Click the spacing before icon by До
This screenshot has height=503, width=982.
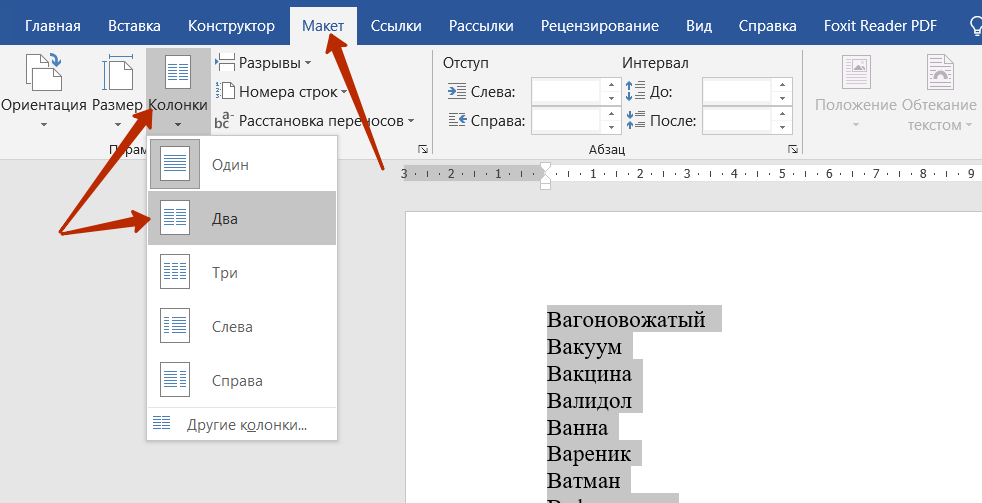(635, 91)
